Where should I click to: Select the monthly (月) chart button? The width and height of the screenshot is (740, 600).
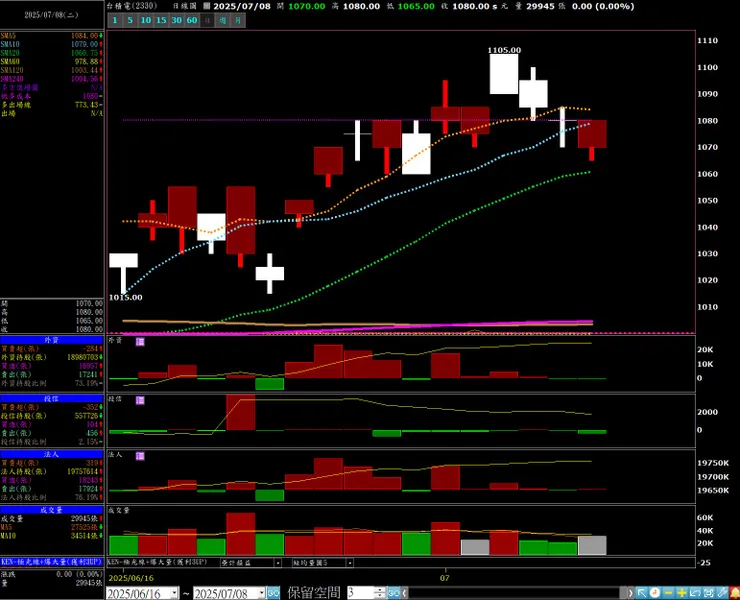click(238, 20)
